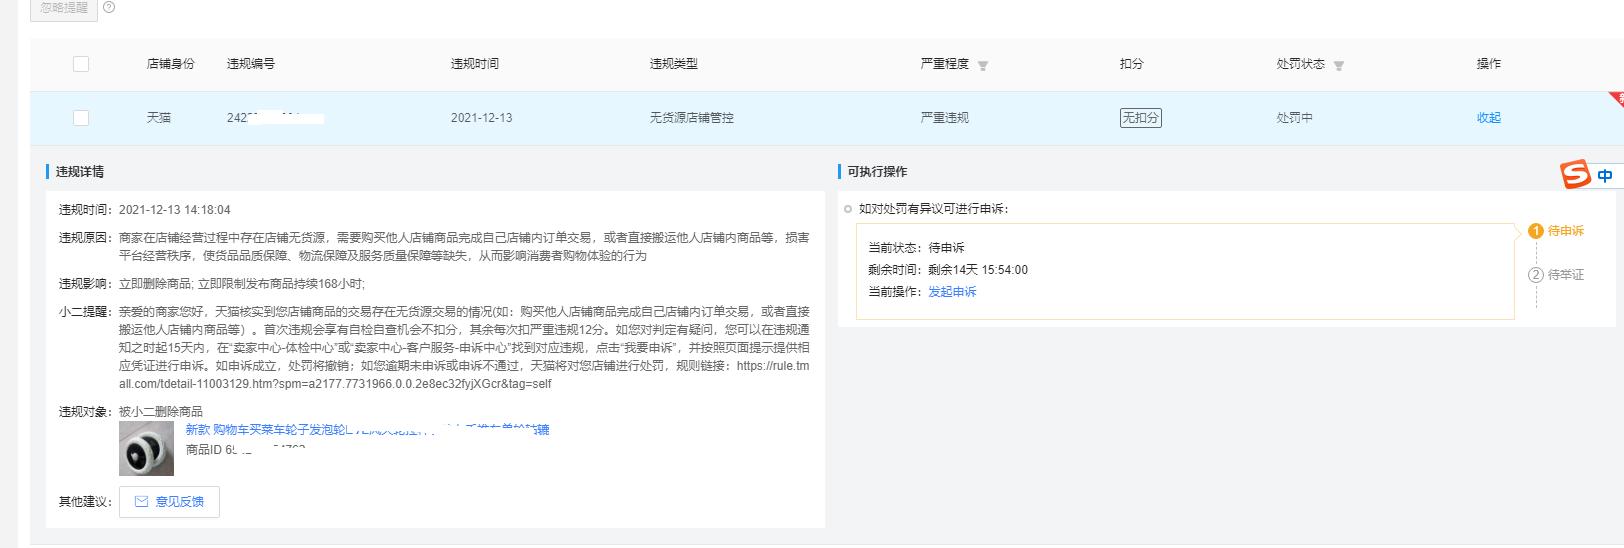The image size is (1624, 548).
Task: Click the 被小二删除商品 text
Action: pyautogui.click(x=161, y=412)
